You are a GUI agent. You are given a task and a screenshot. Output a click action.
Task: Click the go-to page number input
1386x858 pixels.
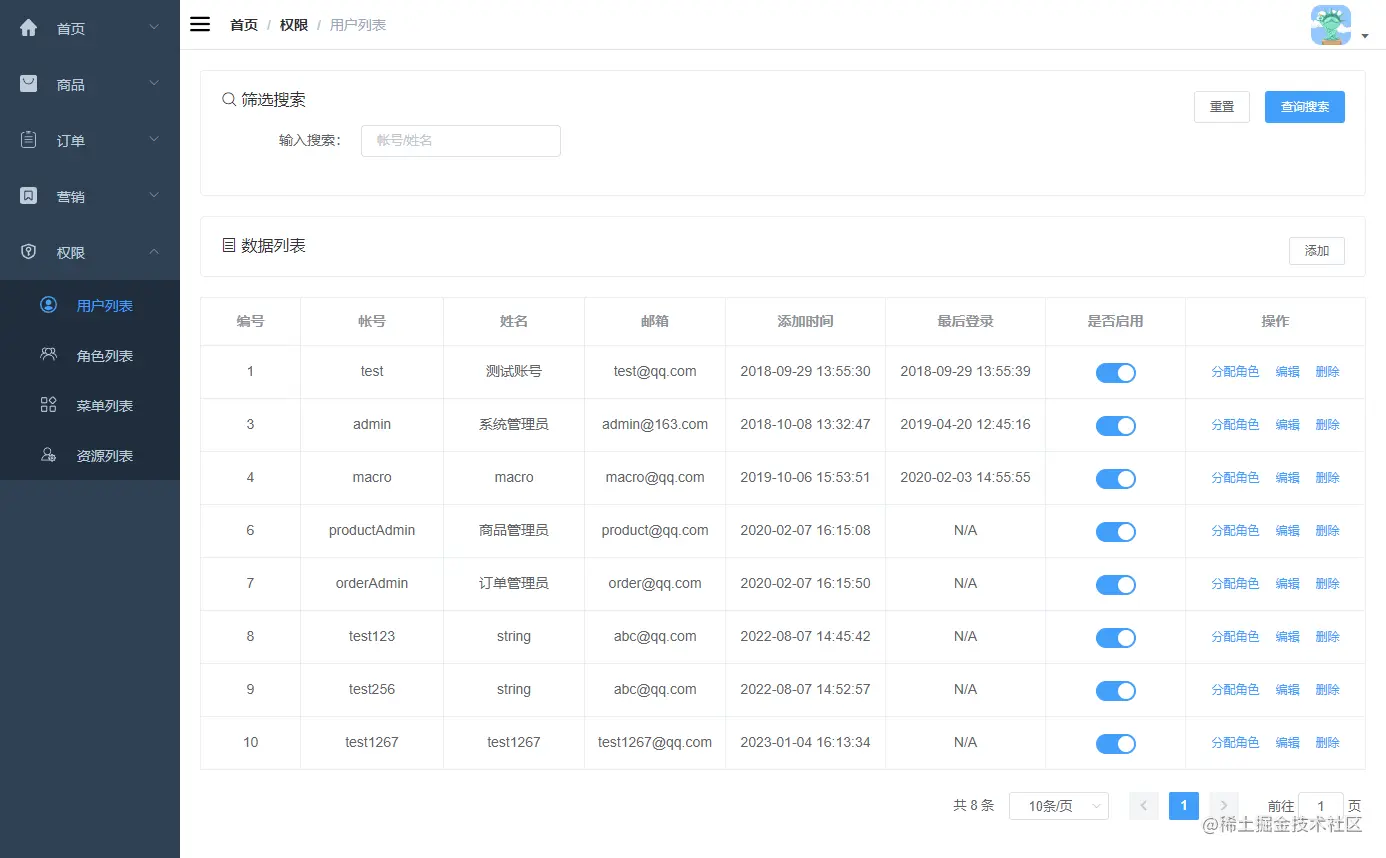pyautogui.click(x=1321, y=806)
